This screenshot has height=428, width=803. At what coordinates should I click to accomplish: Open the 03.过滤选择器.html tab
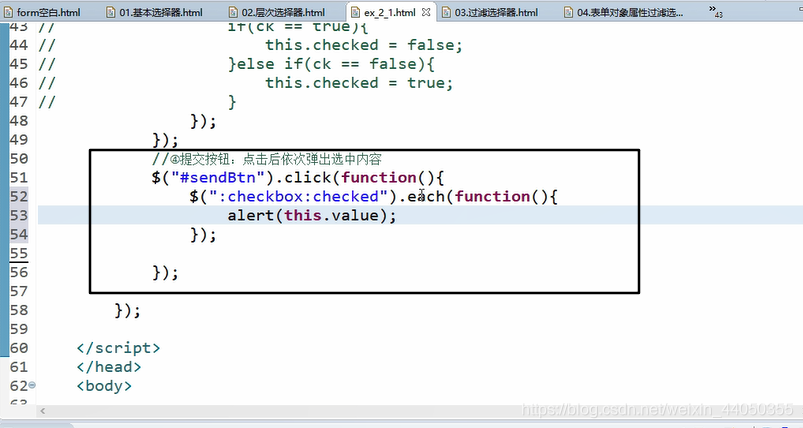point(490,12)
